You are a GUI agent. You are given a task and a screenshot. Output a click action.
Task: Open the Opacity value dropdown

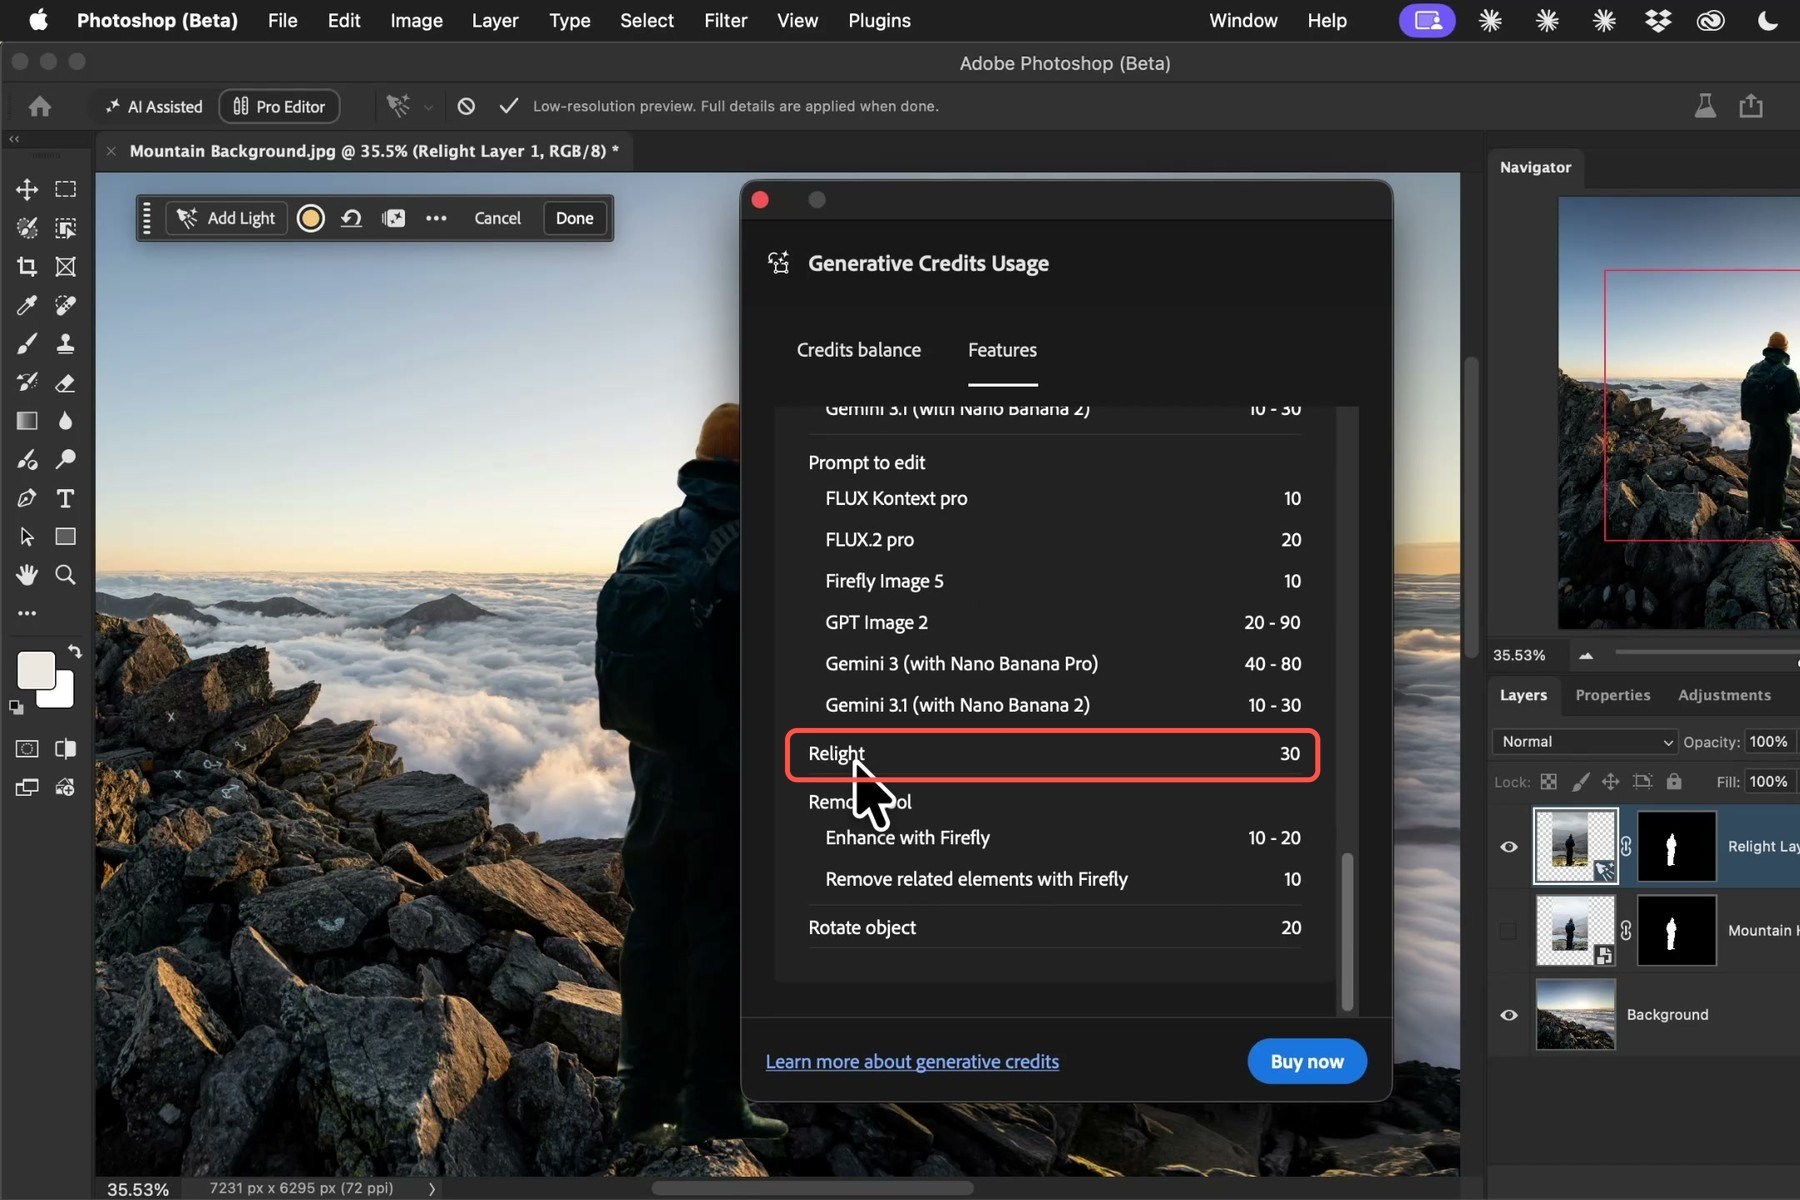tap(1771, 742)
